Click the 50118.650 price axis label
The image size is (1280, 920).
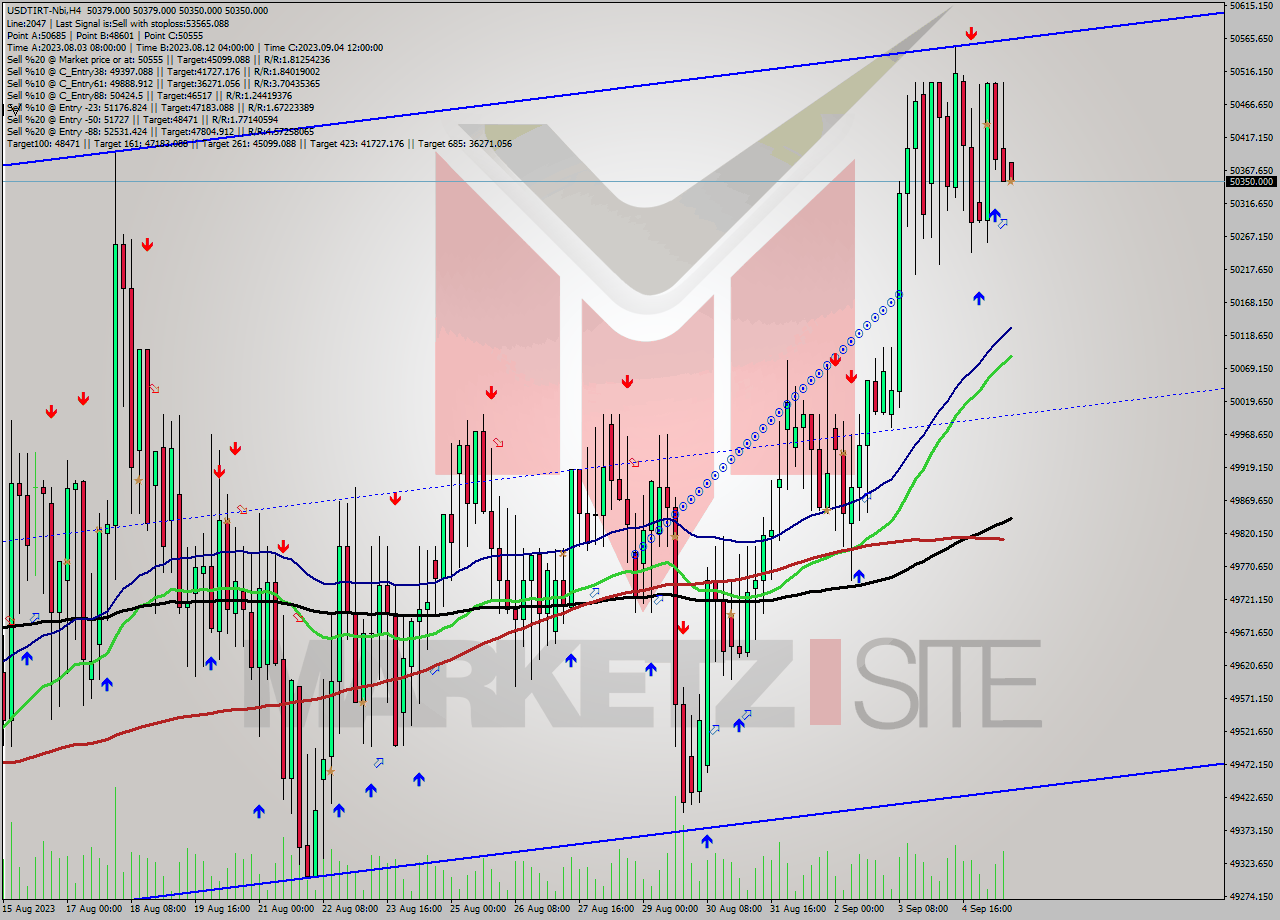click(1251, 336)
